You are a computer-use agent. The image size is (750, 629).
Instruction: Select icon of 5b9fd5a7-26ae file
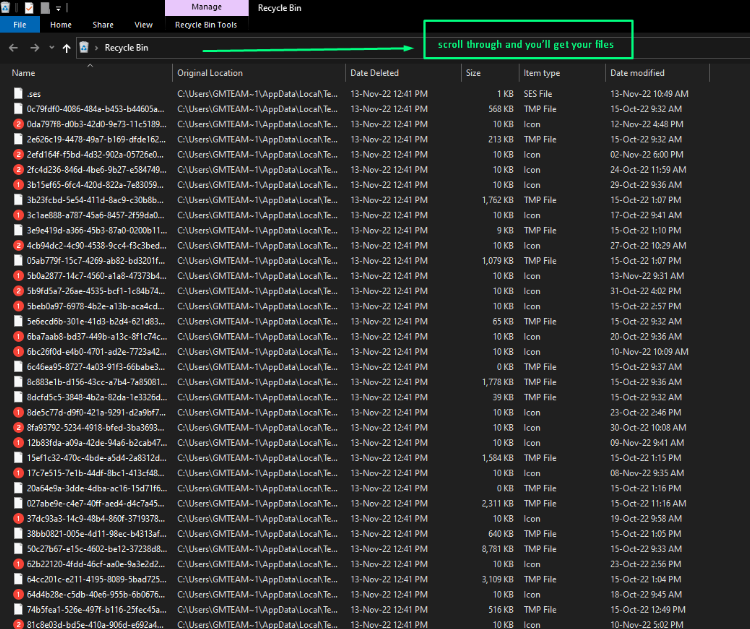point(18,291)
